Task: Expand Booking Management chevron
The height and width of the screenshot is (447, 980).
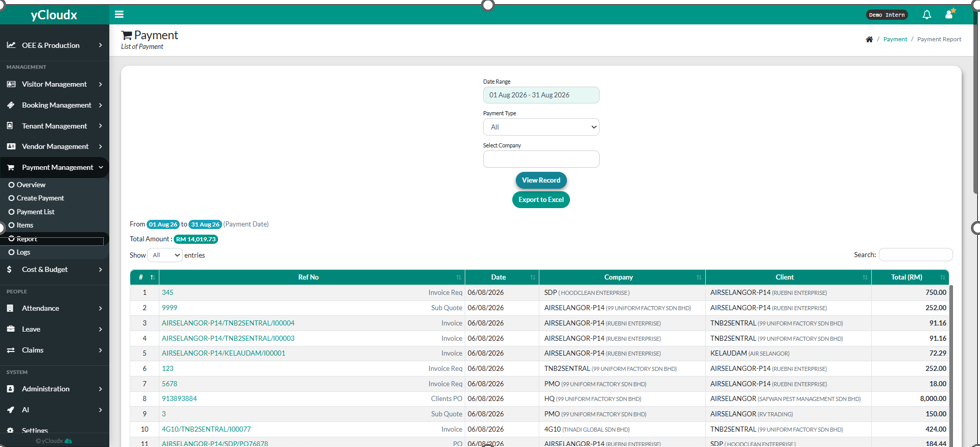Action: pos(100,105)
